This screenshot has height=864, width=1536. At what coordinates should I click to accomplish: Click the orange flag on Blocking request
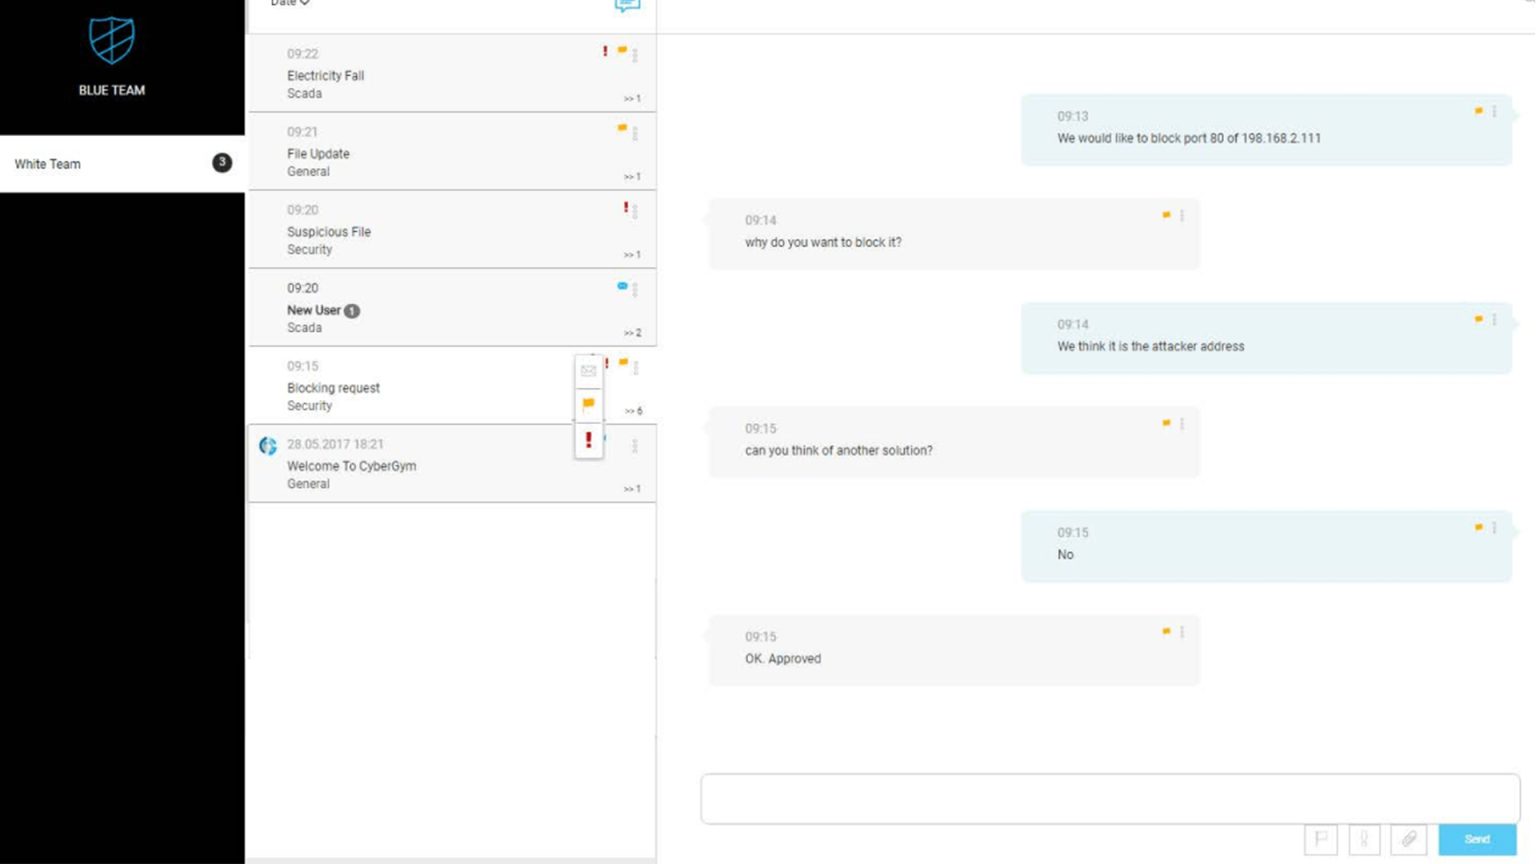click(x=623, y=362)
